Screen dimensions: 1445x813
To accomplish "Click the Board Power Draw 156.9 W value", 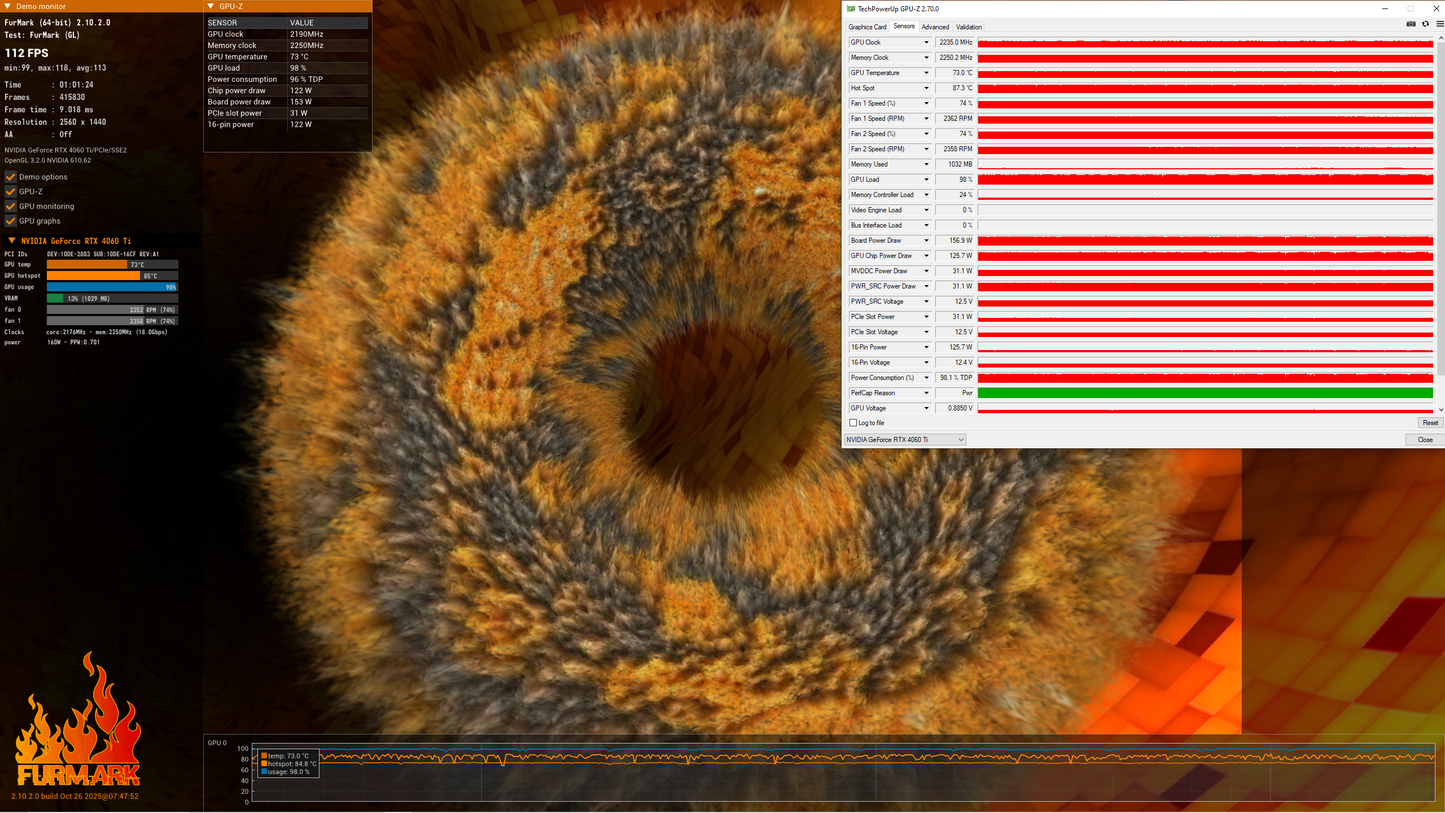I will [954, 241].
